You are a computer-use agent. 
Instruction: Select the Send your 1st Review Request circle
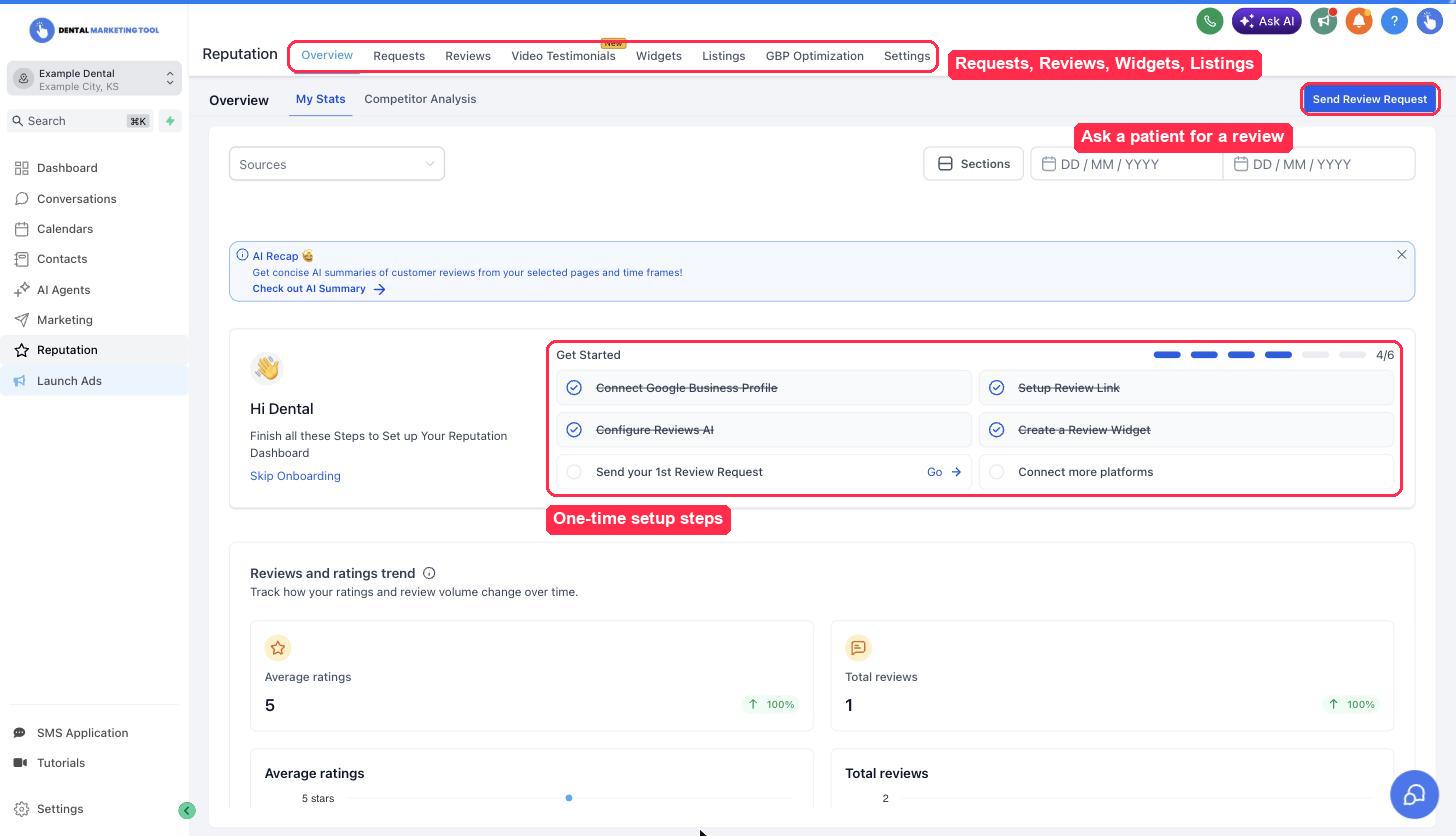coord(574,472)
